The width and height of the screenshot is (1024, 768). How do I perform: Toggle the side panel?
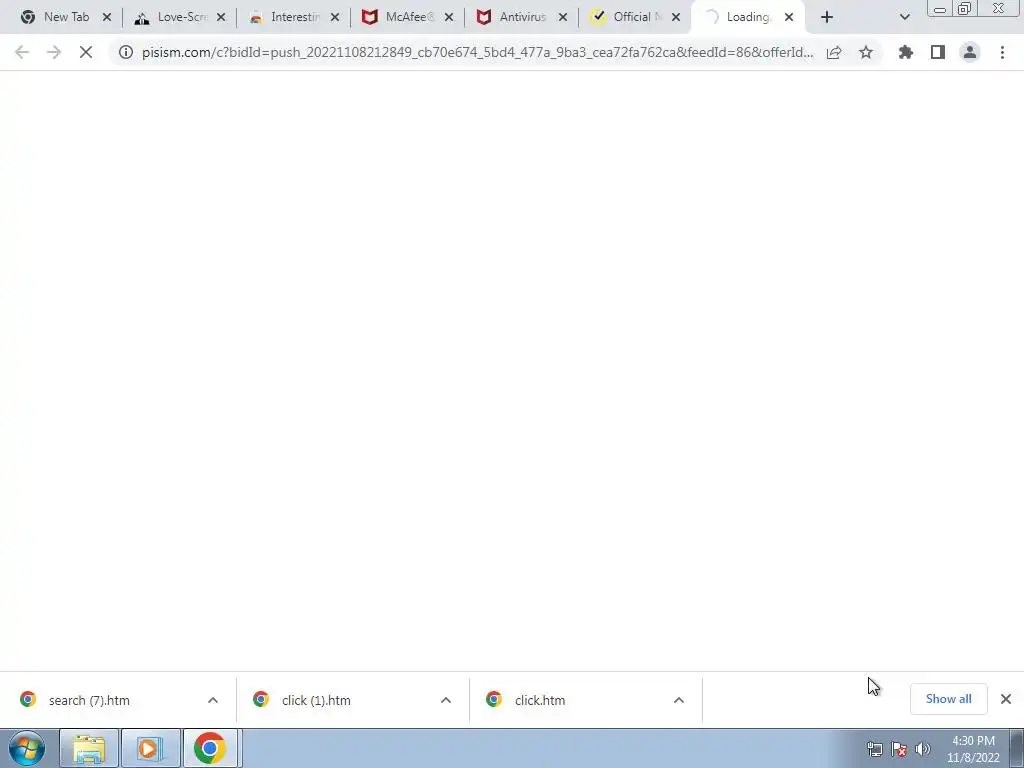click(938, 52)
